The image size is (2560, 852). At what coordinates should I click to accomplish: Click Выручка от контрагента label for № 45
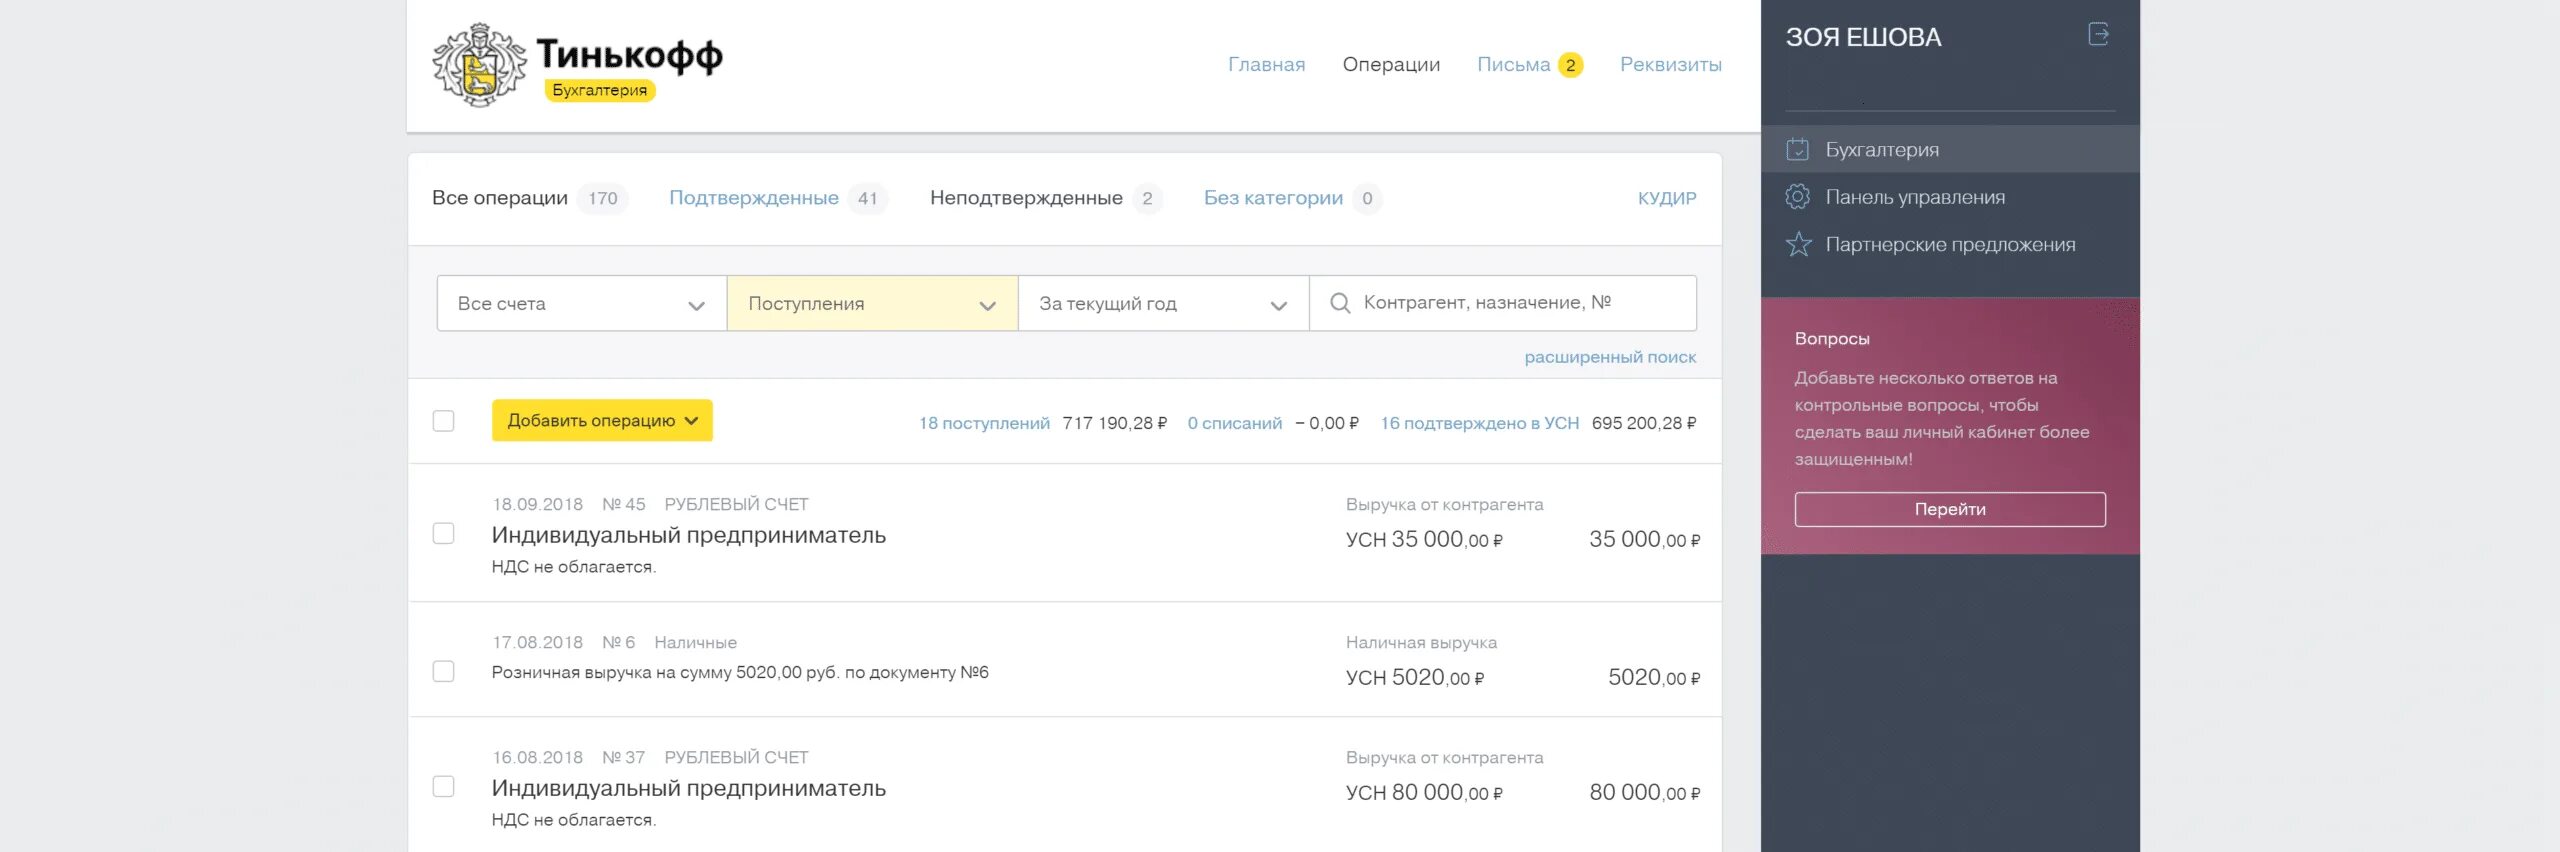point(1445,504)
